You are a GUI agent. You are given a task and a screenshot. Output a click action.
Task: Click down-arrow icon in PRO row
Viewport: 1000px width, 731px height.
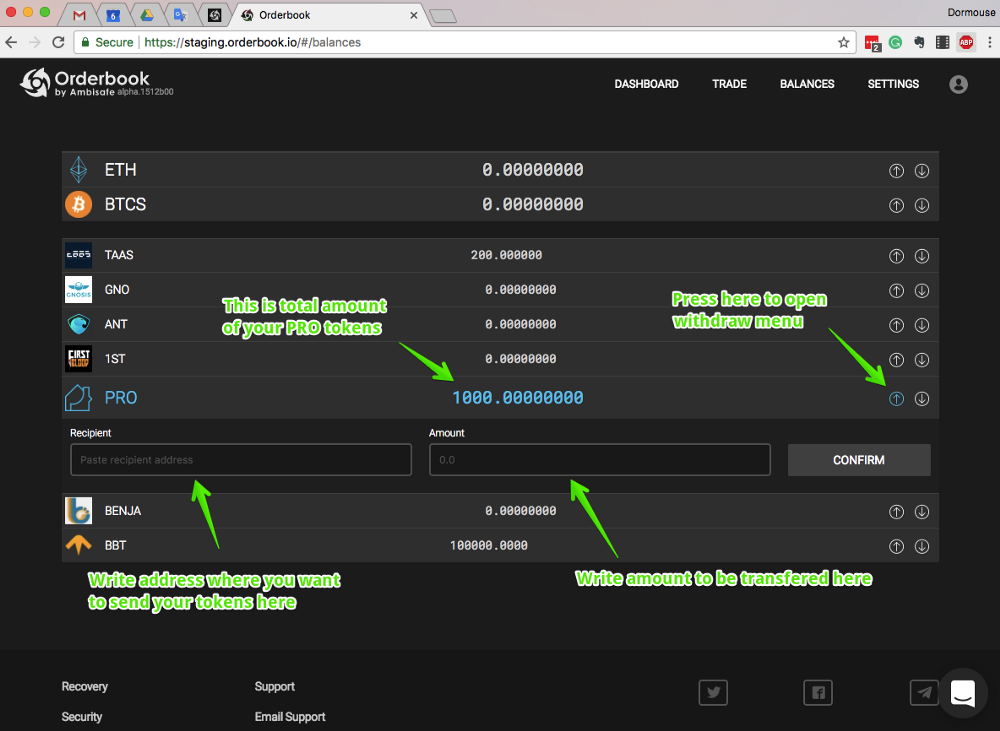point(922,399)
